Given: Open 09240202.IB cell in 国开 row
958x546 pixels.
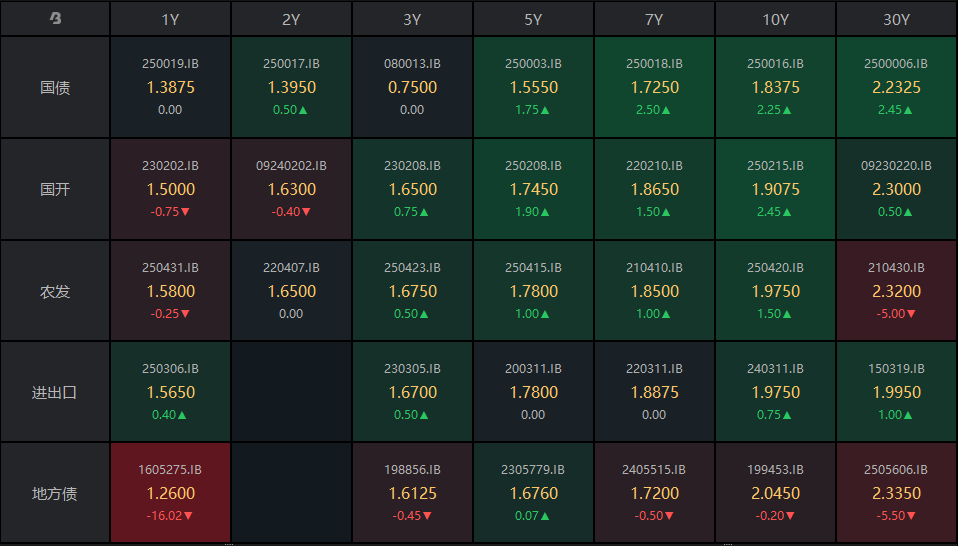Looking at the screenshot, I should (292, 189).
